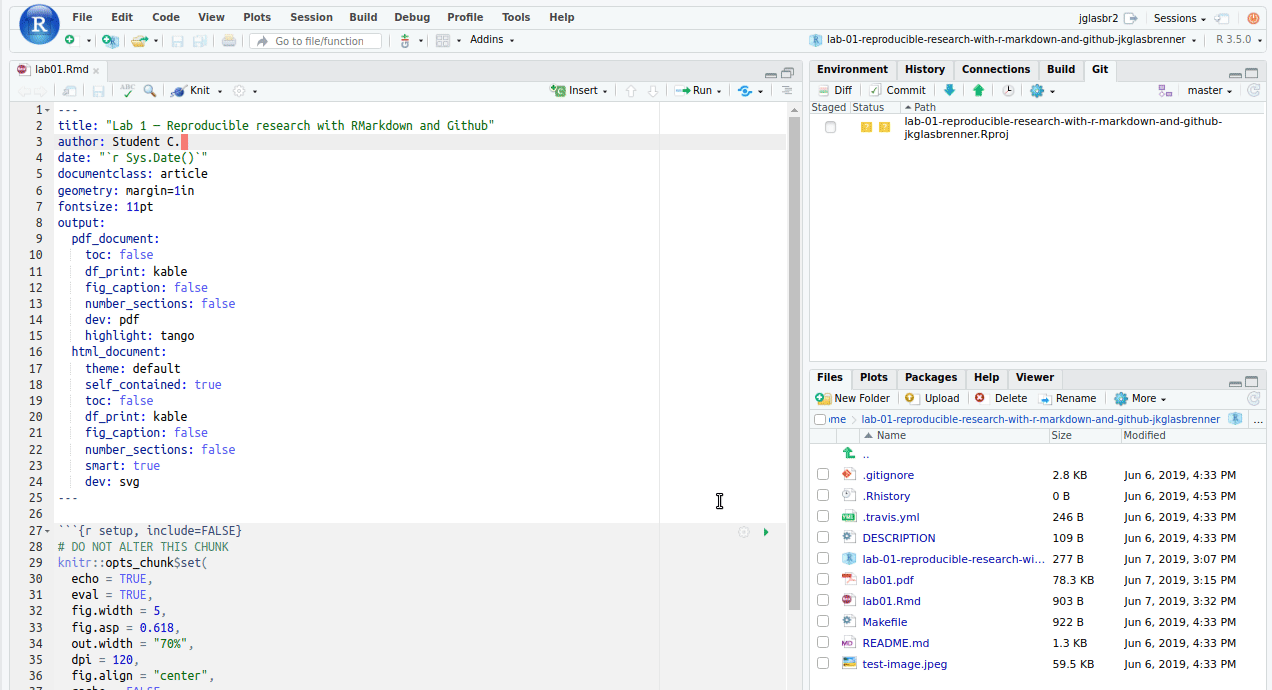Open an existing file using the folder icon

pyautogui.click(x=139, y=40)
